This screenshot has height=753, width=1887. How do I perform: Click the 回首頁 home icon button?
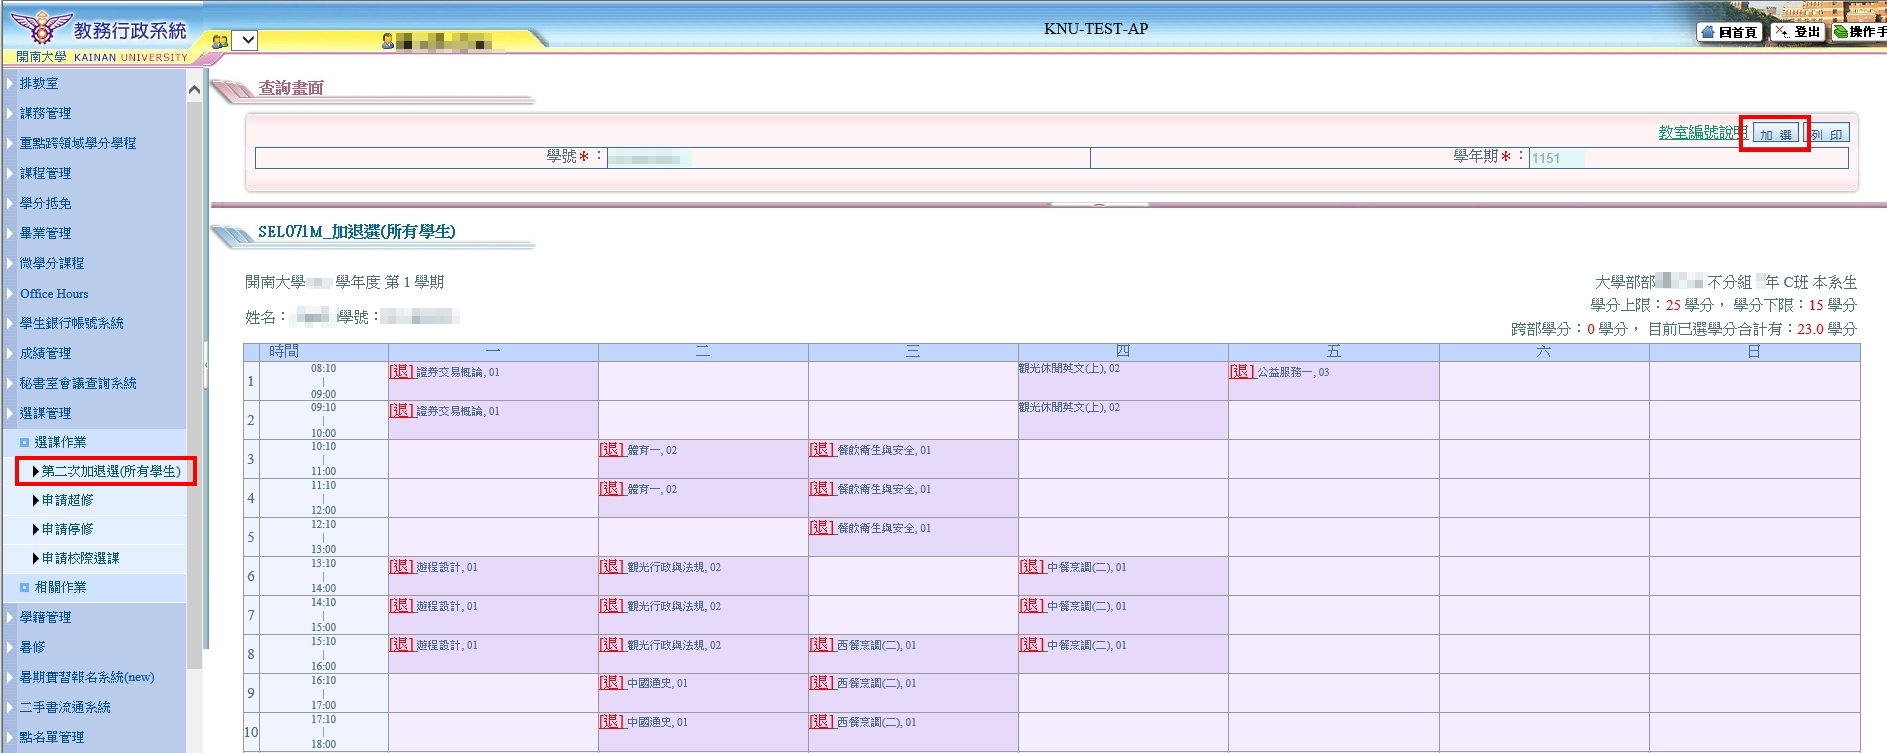point(1728,32)
